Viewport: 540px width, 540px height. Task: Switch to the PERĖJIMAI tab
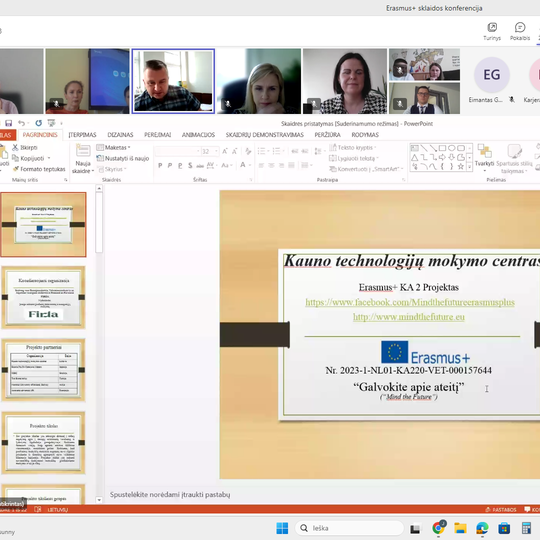click(x=157, y=135)
